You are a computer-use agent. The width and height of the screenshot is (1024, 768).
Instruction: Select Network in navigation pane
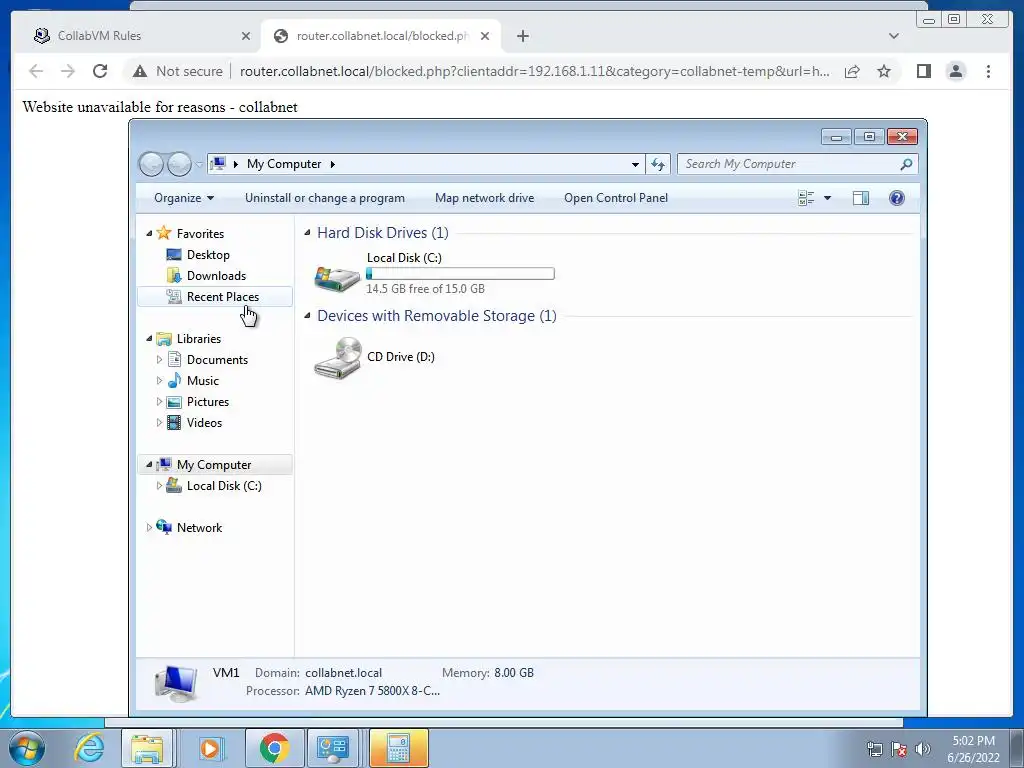pyautogui.click(x=199, y=528)
